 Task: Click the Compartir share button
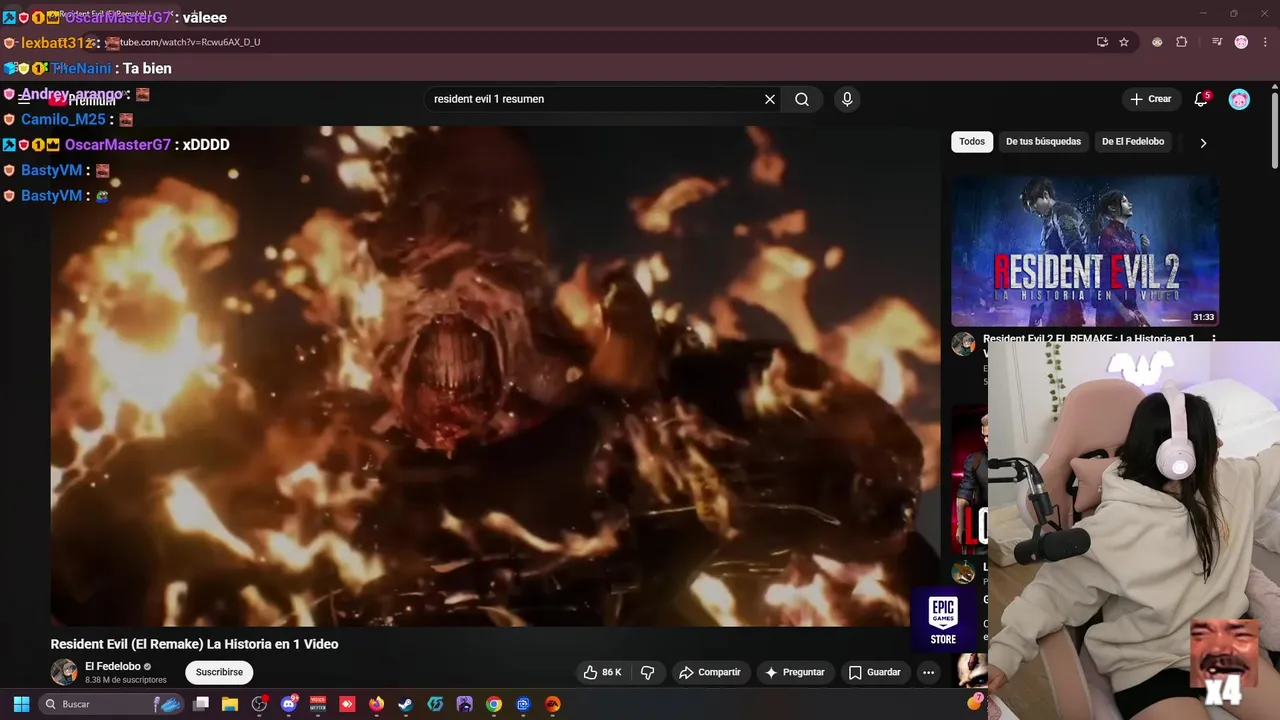pyautogui.click(x=710, y=672)
